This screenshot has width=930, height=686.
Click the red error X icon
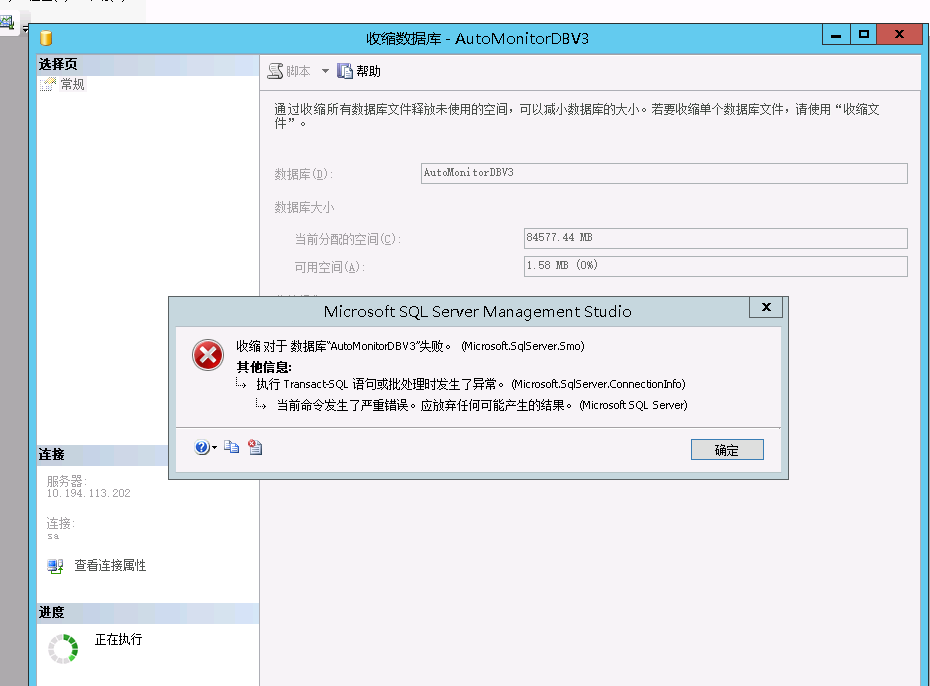click(208, 355)
